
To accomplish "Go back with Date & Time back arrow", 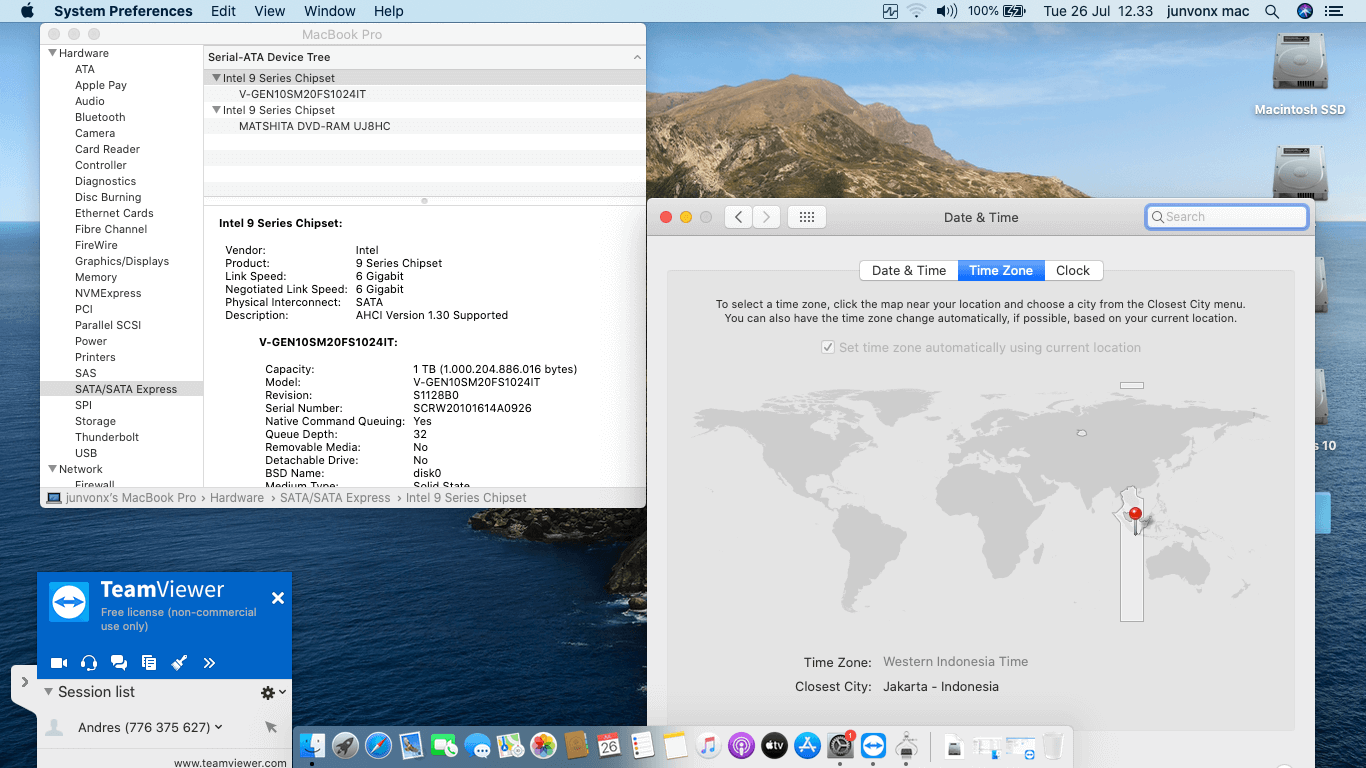I will 738,217.
